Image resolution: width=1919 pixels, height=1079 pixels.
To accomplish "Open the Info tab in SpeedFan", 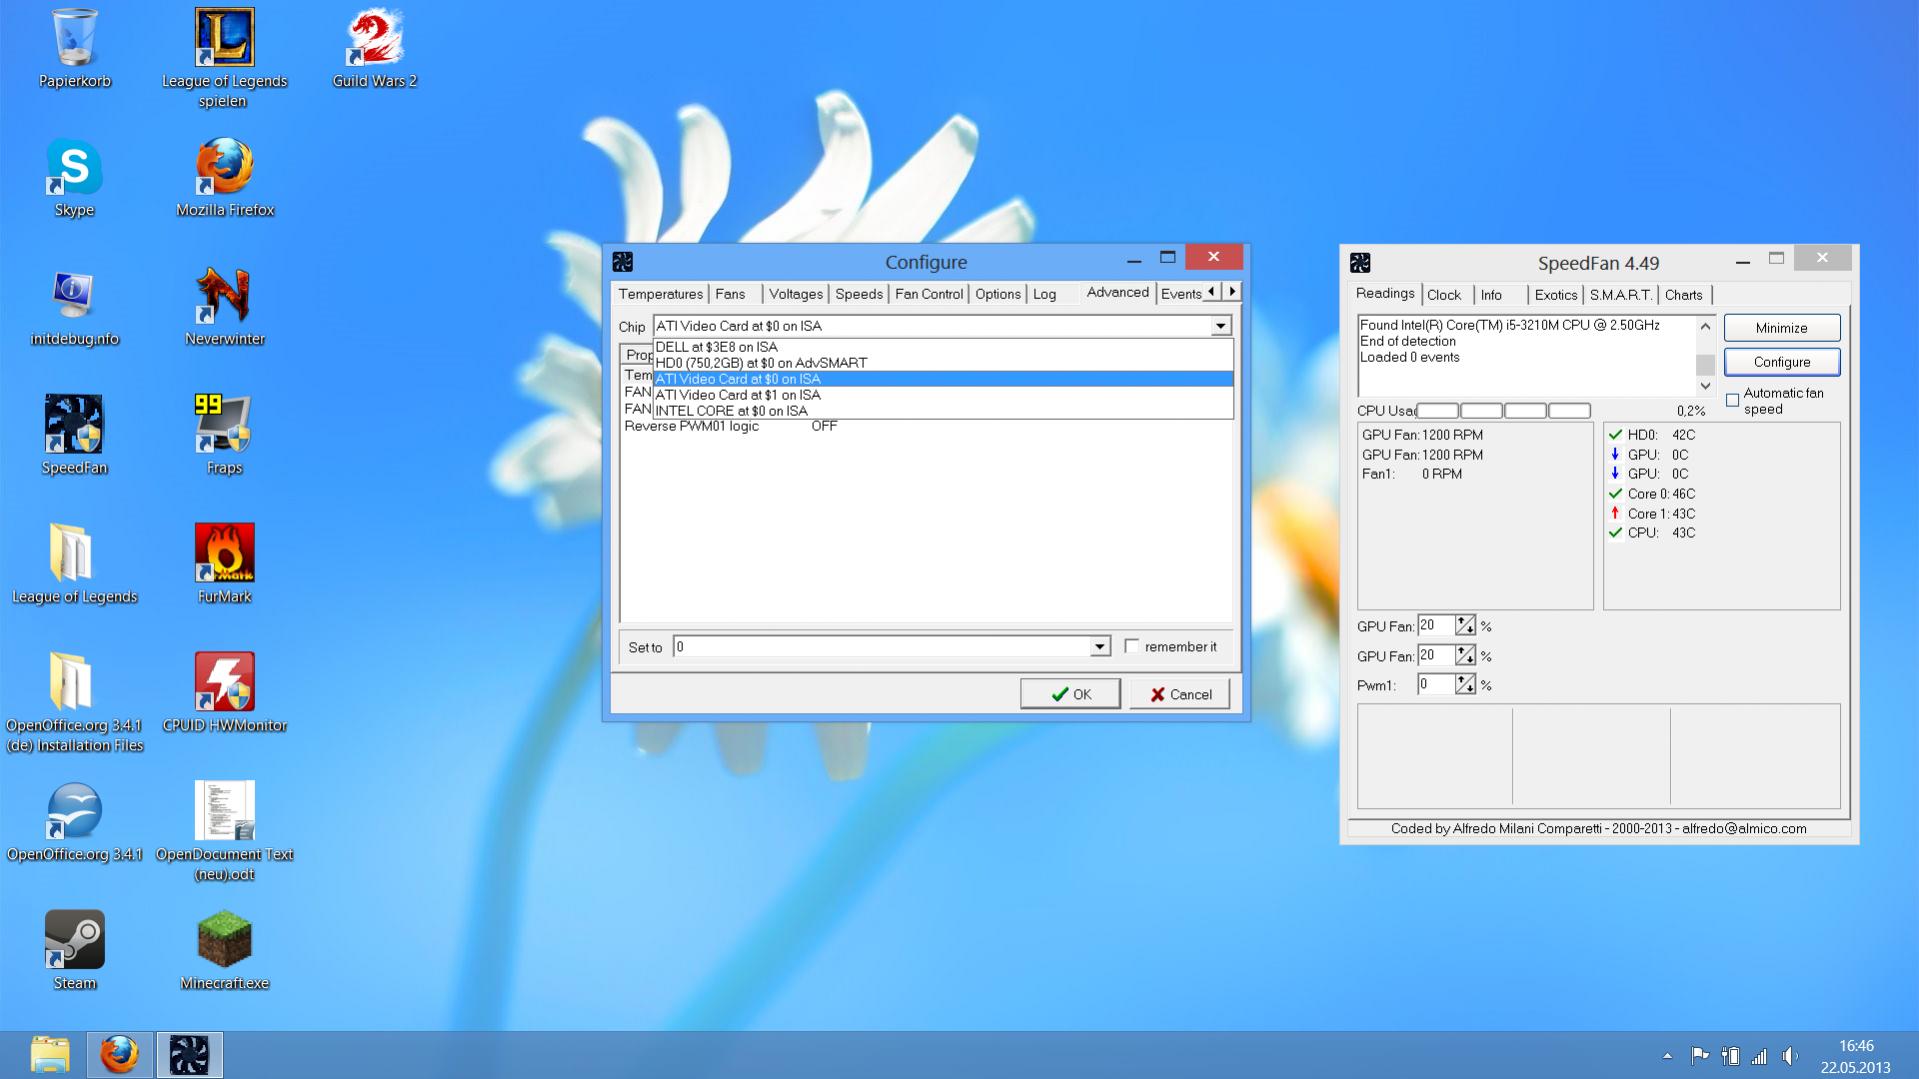I will [x=1491, y=295].
